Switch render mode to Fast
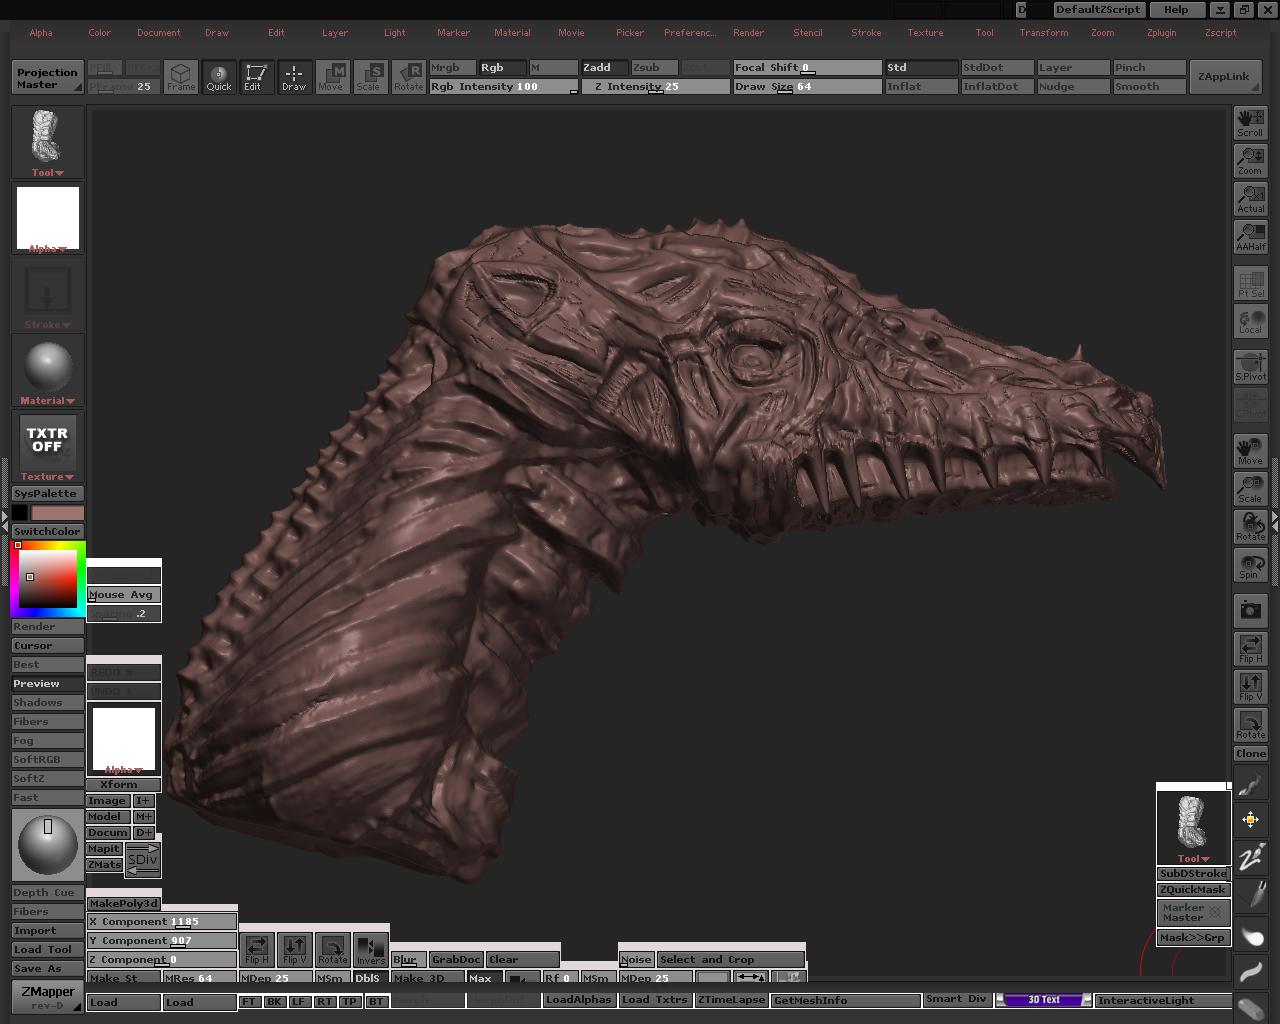This screenshot has height=1024, width=1280. 47,798
